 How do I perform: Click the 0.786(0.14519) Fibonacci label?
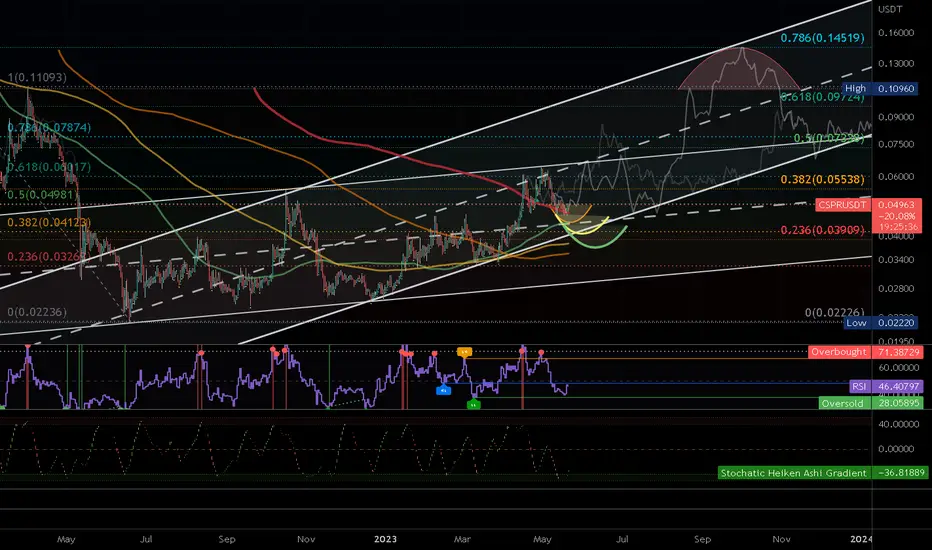click(x=823, y=38)
